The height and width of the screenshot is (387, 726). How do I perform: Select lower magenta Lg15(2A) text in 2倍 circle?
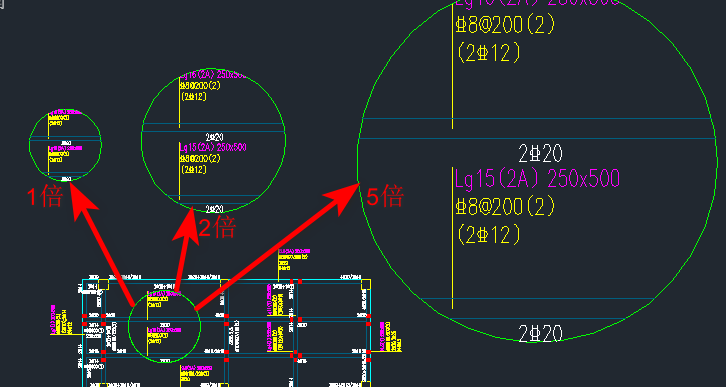213,148
